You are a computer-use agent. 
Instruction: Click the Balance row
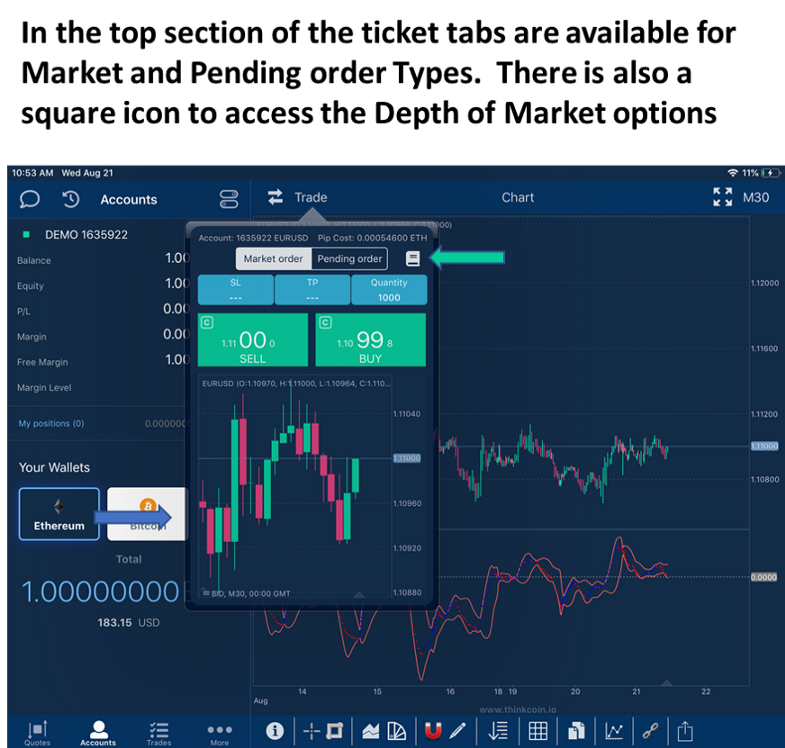[103, 259]
